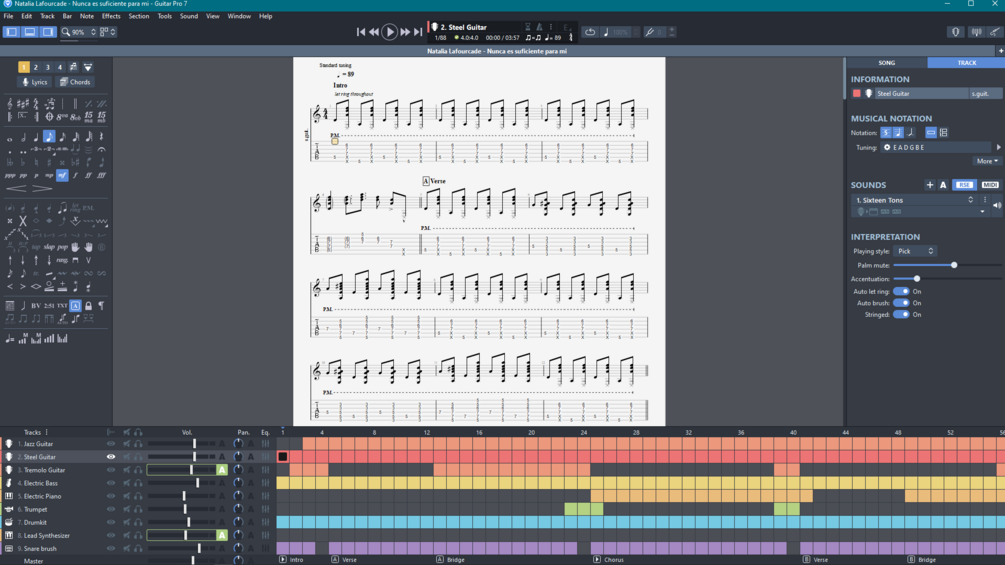Insert the treble clef symbol
This screenshot has height=565, width=1005.
tap(10, 104)
